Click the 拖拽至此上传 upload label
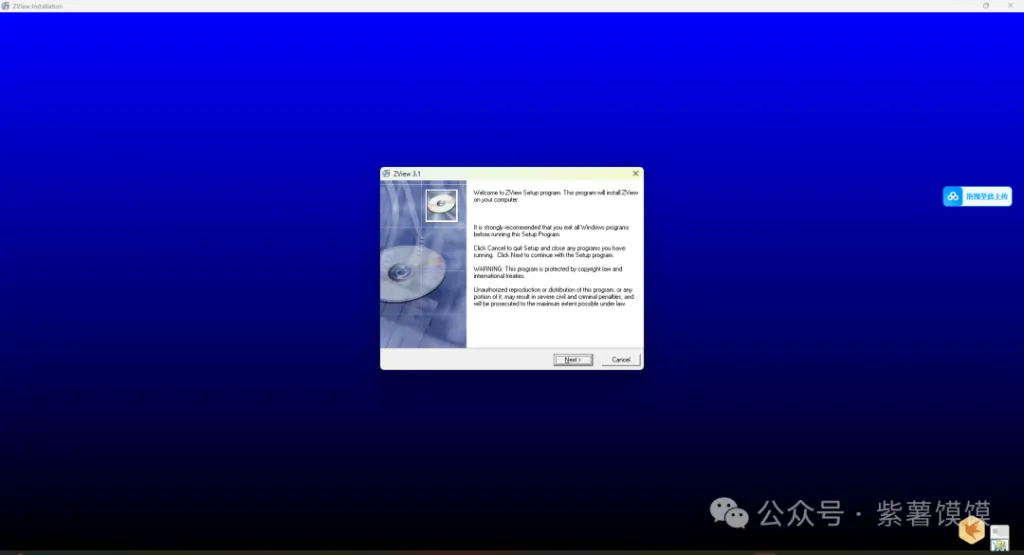The image size is (1024, 555). click(x=987, y=197)
